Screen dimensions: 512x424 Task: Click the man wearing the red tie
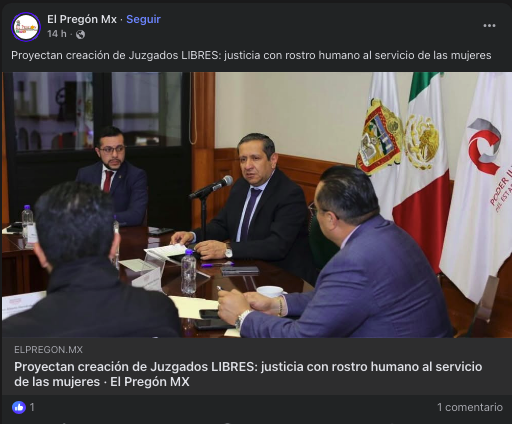[x=113, y=177]
